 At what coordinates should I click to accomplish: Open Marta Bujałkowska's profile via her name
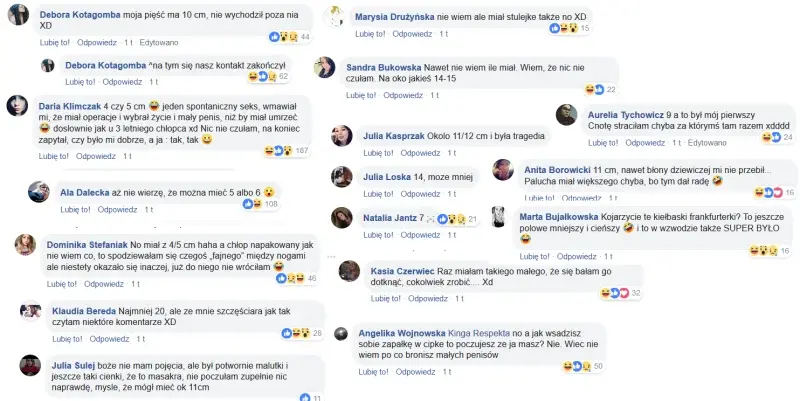pyautogui.click(x=570, y=215)
